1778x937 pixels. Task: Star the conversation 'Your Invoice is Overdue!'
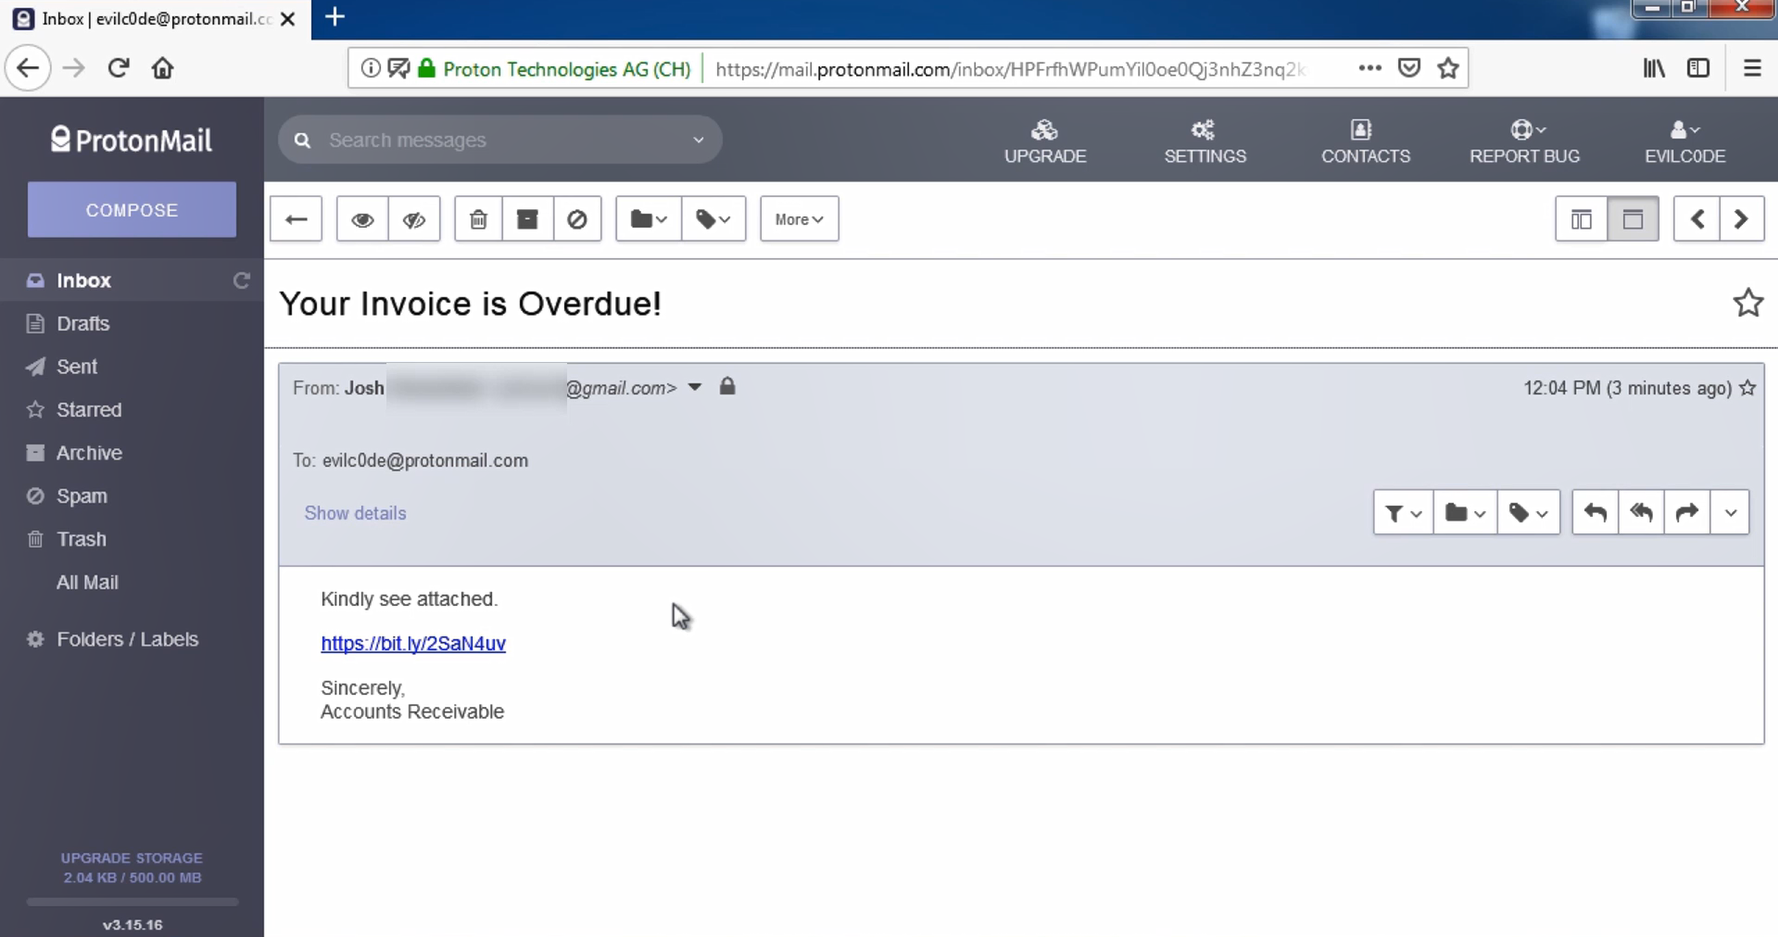[x=1748, y=303]
